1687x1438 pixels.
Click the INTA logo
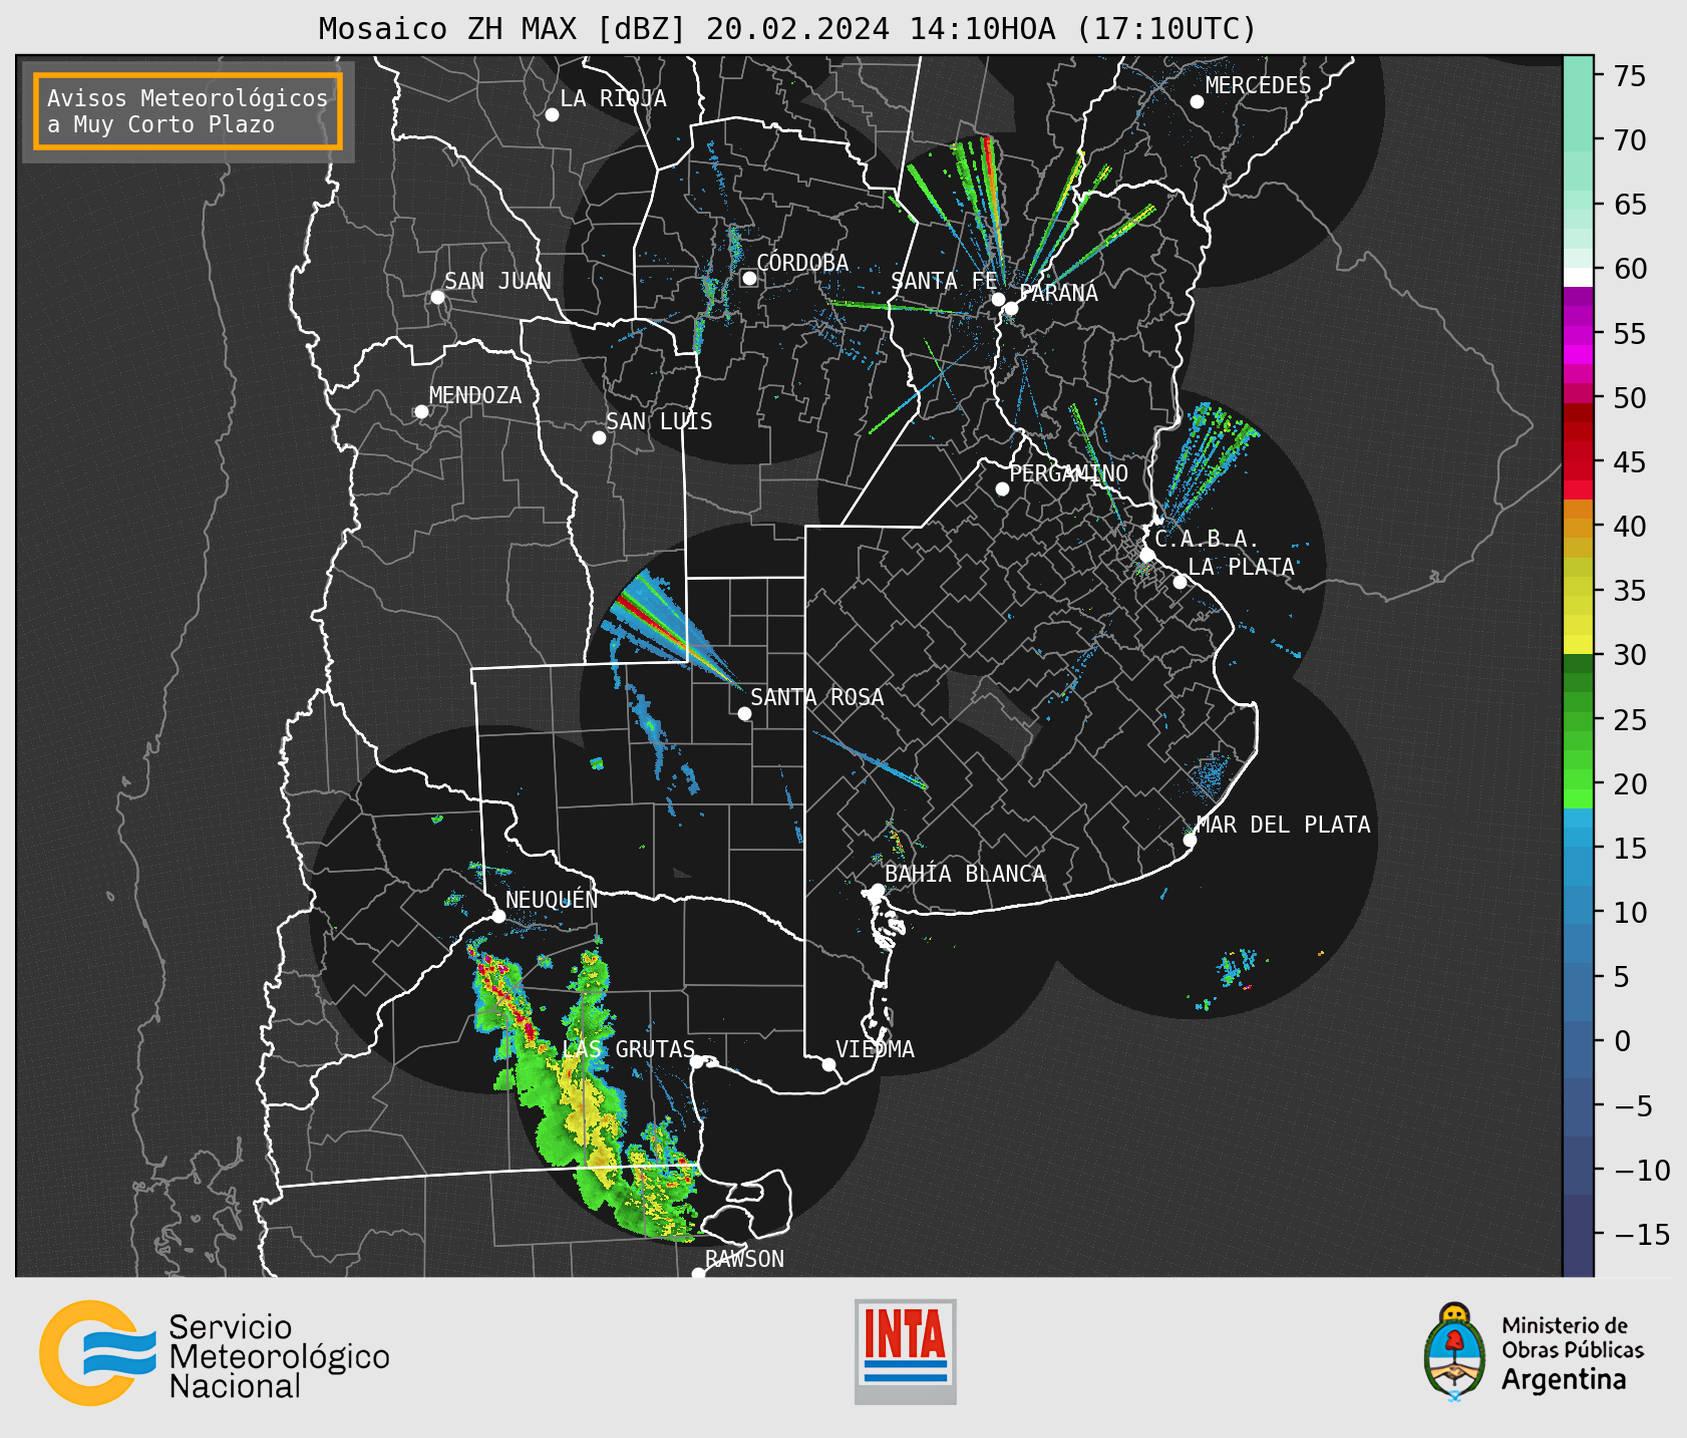[x=905, y=1351]
